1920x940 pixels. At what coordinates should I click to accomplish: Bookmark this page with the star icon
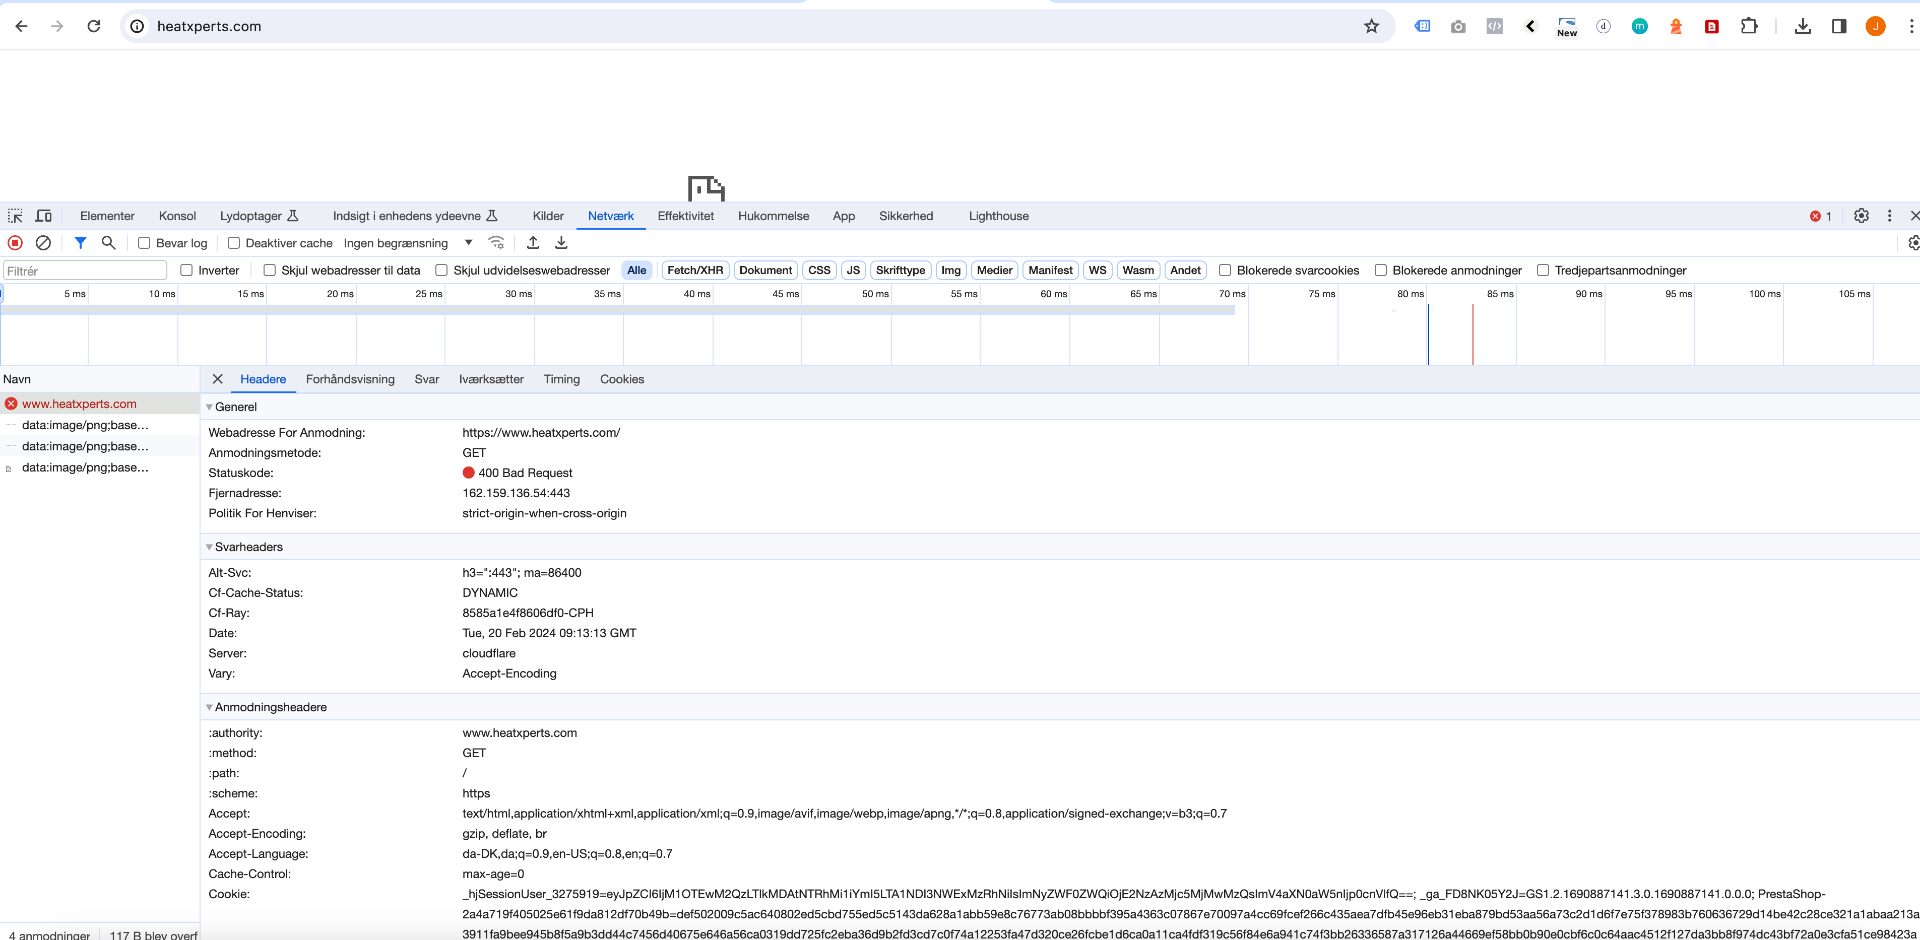(1371, 26)
